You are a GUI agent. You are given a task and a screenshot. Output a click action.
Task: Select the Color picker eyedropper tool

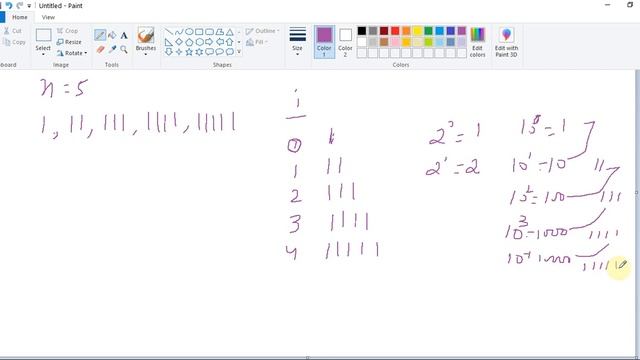[x=112, y=49]
